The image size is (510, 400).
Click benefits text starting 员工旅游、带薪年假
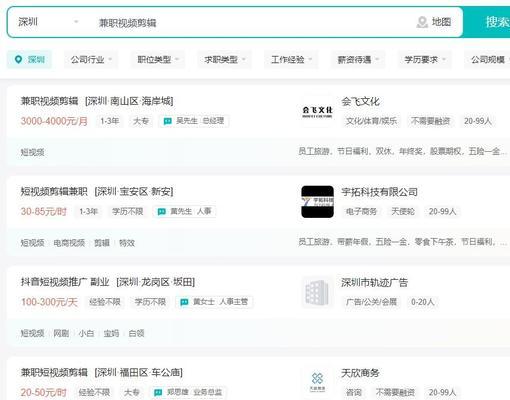403,242
